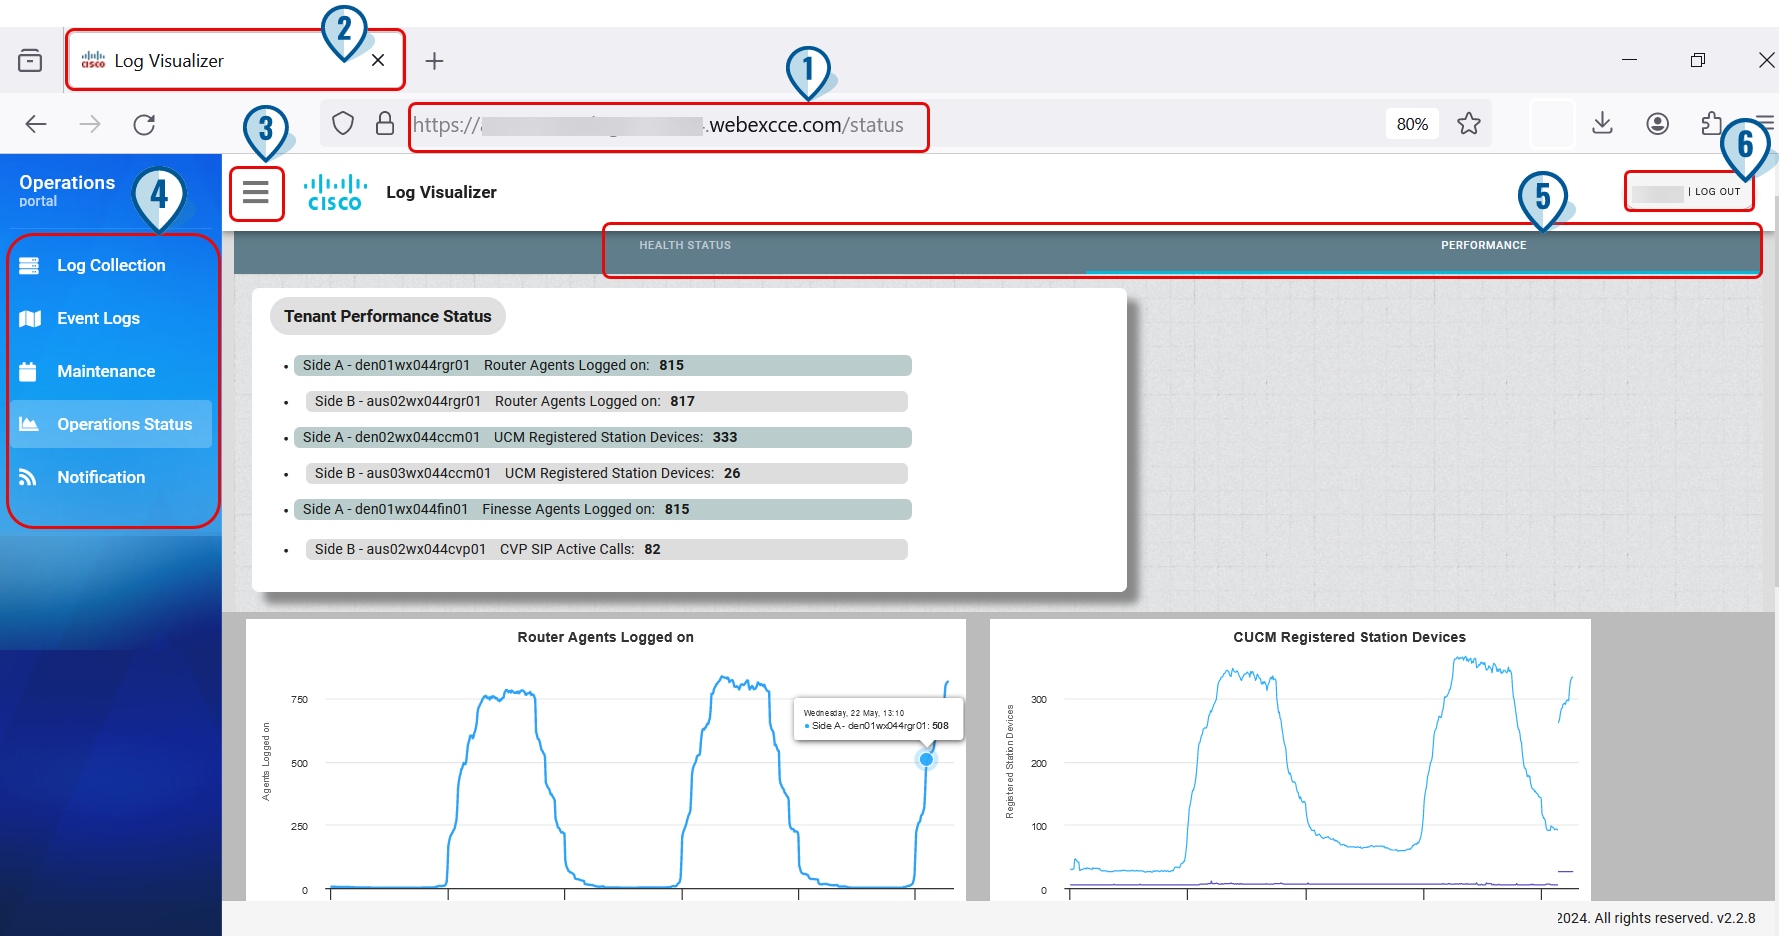Open the list all tabs button
The height and width of the screenshot is (936, 1779).
tap(30, 60)
